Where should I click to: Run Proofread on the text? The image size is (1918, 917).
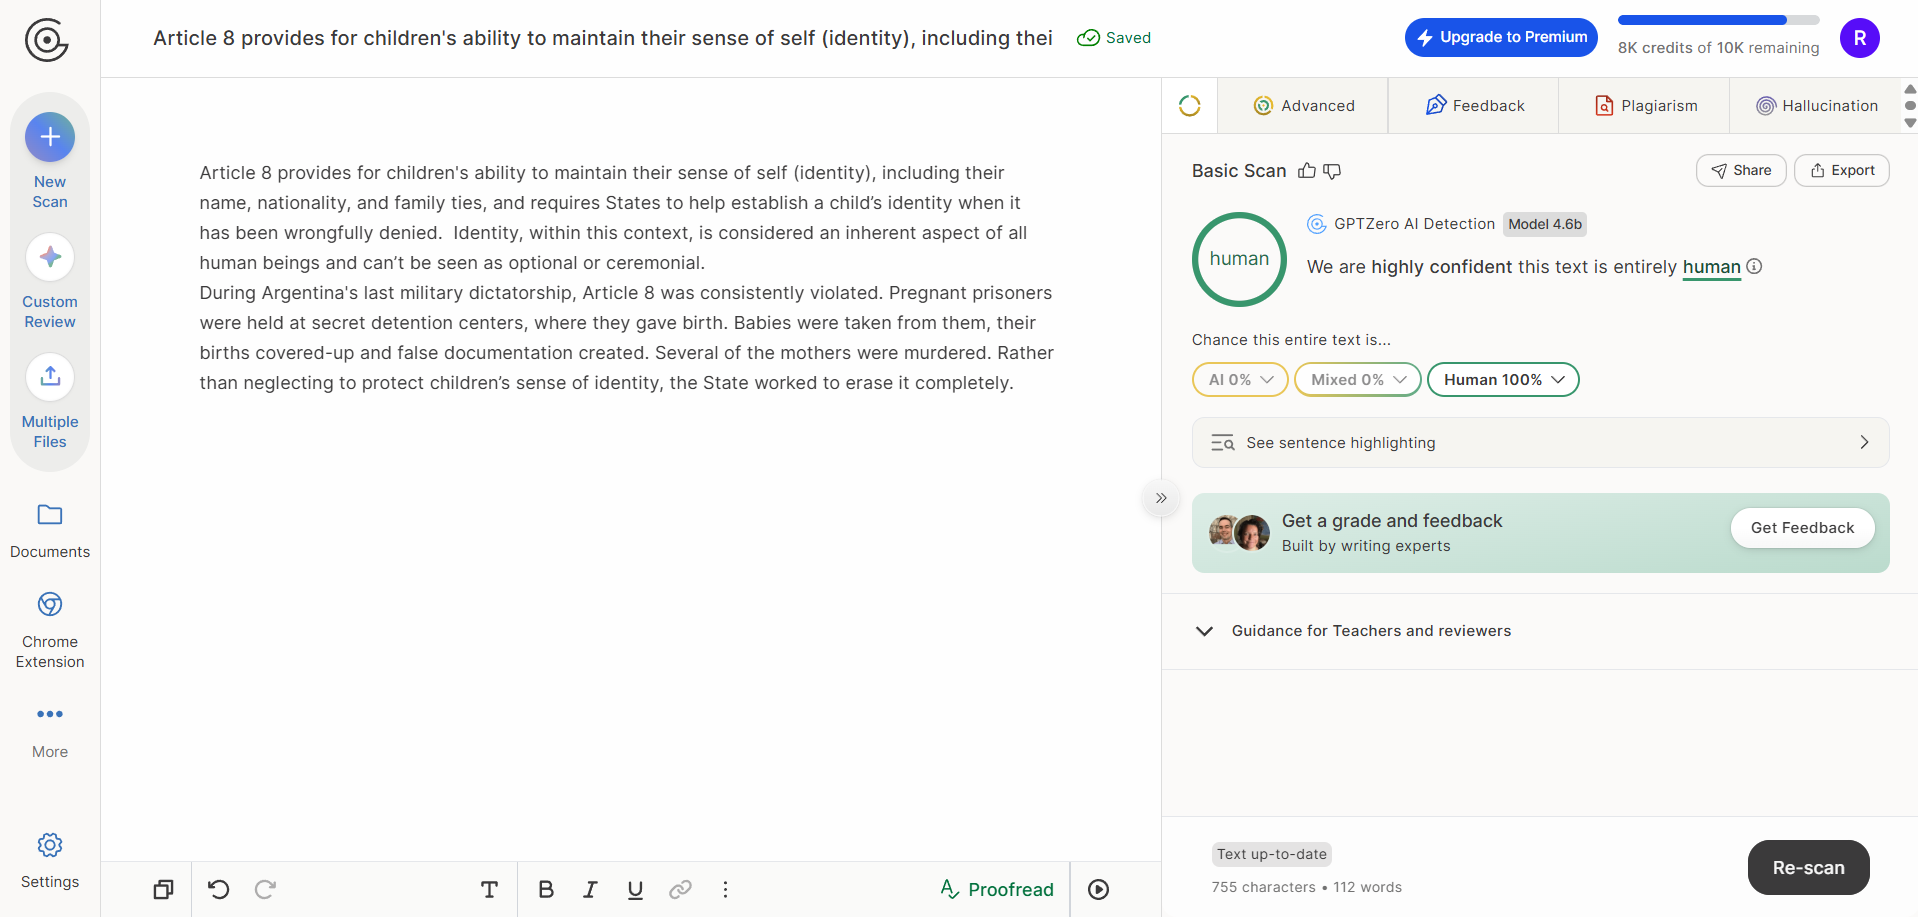pyautogui.click(x=997, y=889)
